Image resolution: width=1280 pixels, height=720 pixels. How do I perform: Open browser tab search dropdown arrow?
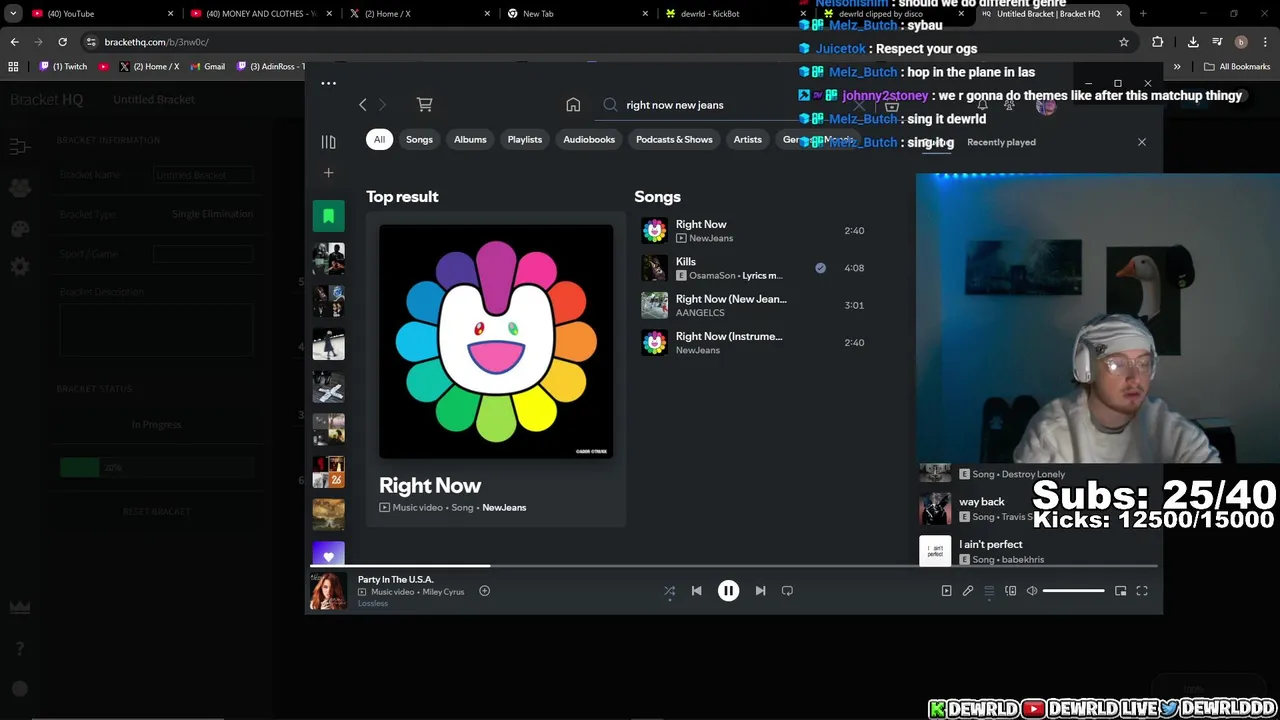(x=13, y=14)
